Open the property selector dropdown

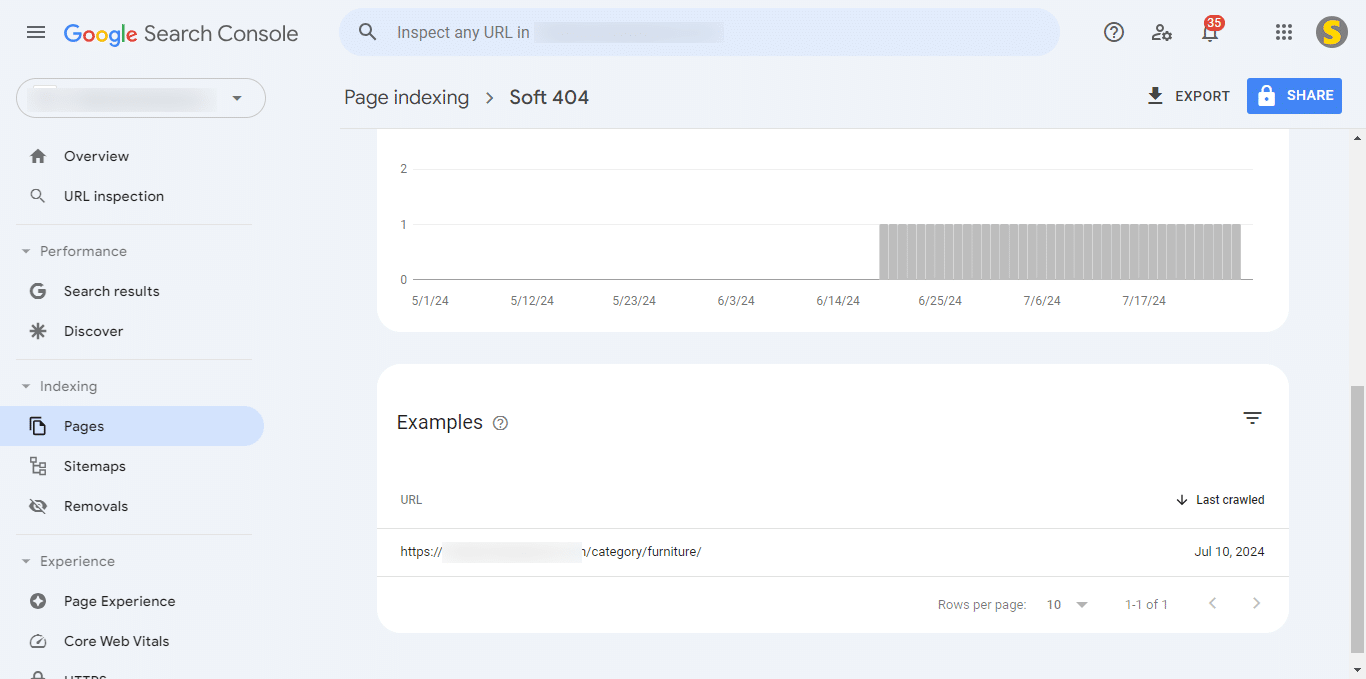click(141, 98)
